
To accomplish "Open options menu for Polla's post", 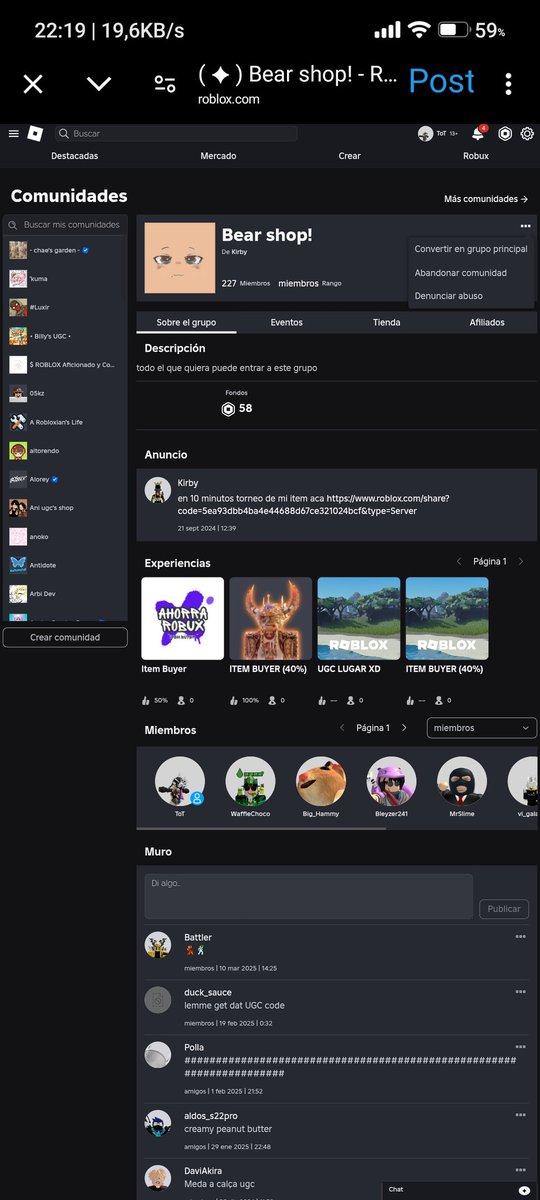I will (520, 1047).
